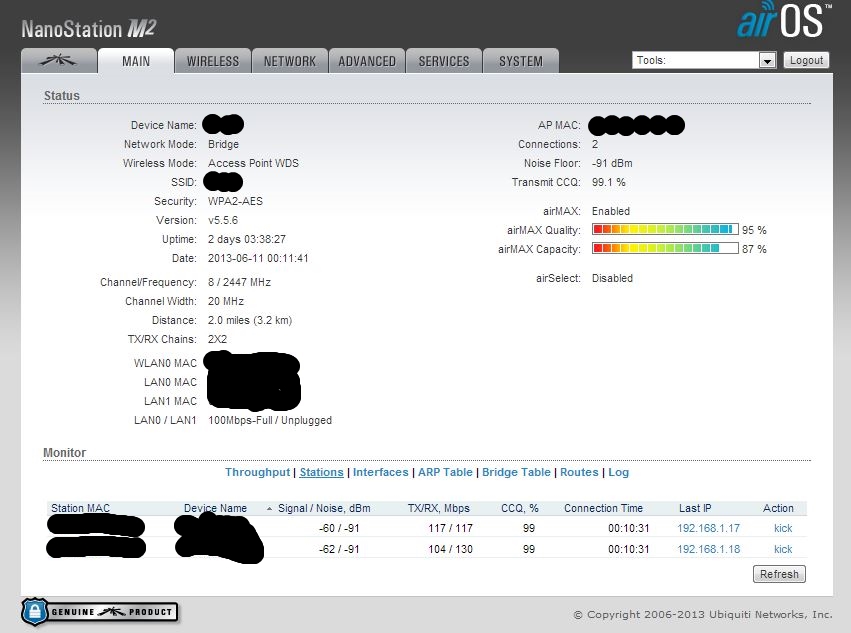Sort by CCQ, % column
This screenshot has width=851, height=633.
pyautogui.click(x=519, y=508)
